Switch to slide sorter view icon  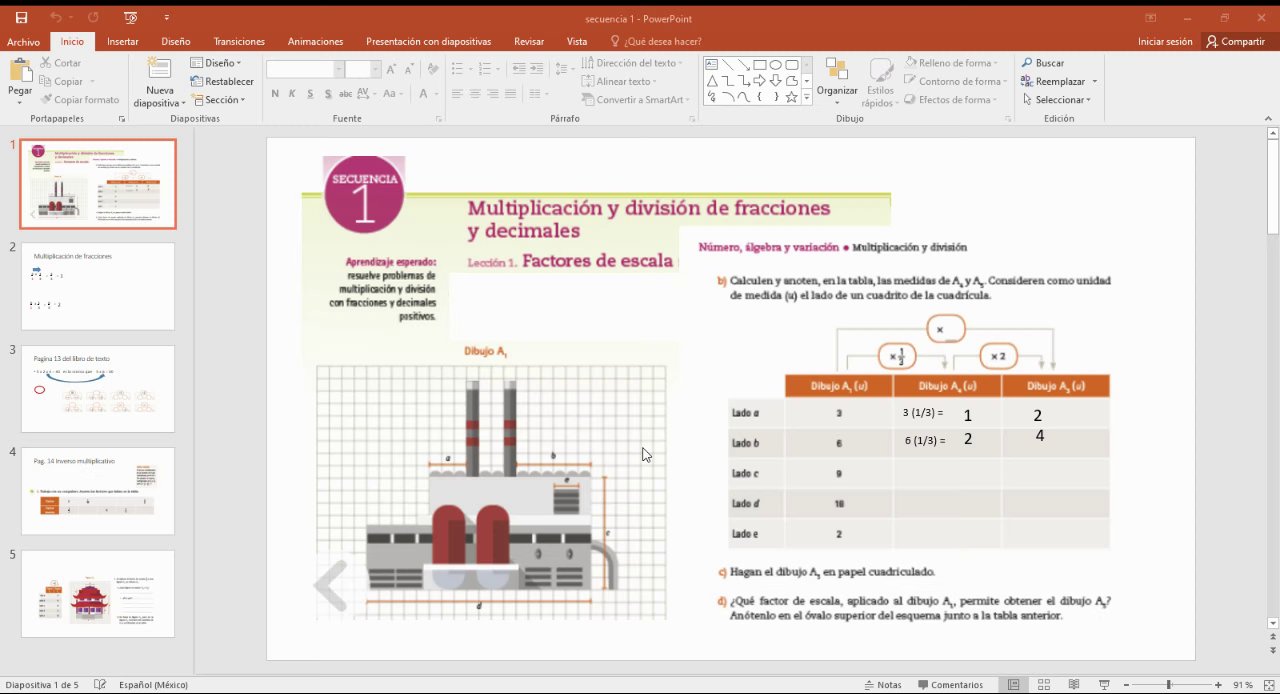[x=1042, y=685]
